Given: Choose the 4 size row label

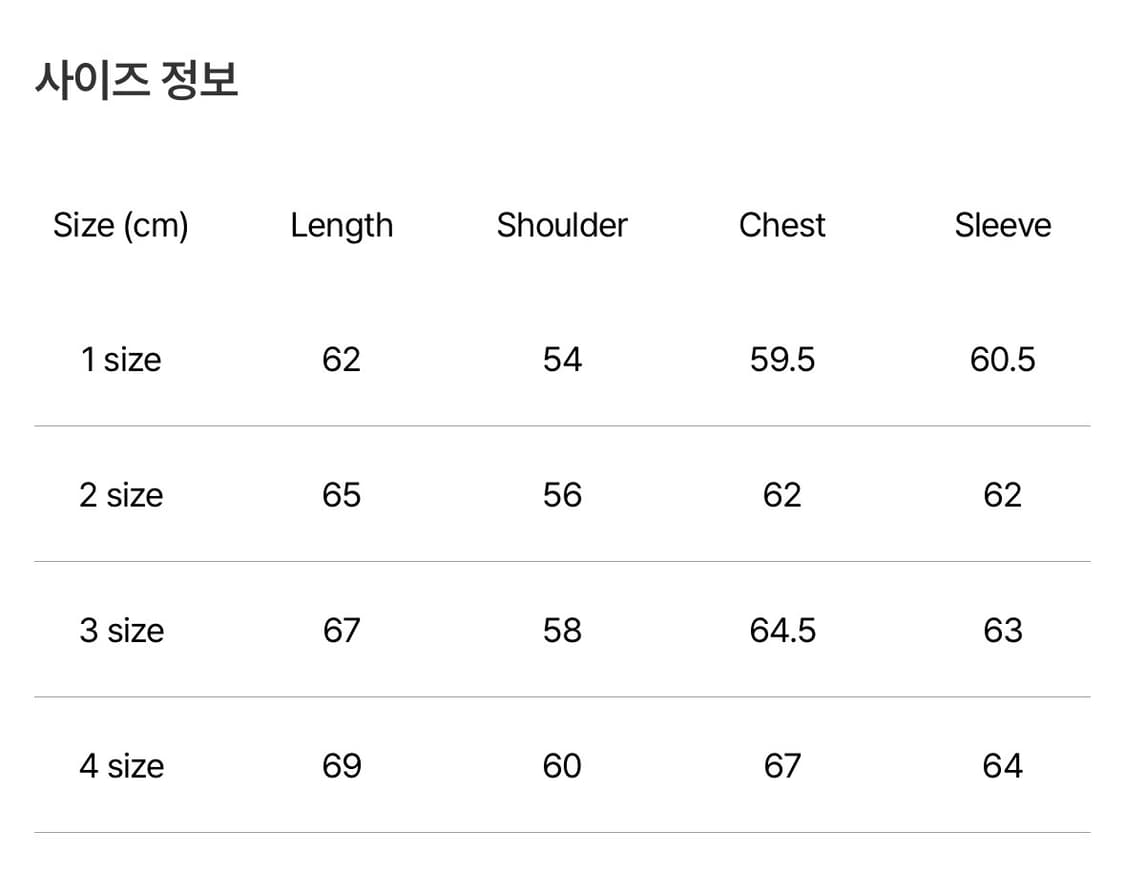Looking at the screenshot, I should pyautogui.click(x=121, y=766).
